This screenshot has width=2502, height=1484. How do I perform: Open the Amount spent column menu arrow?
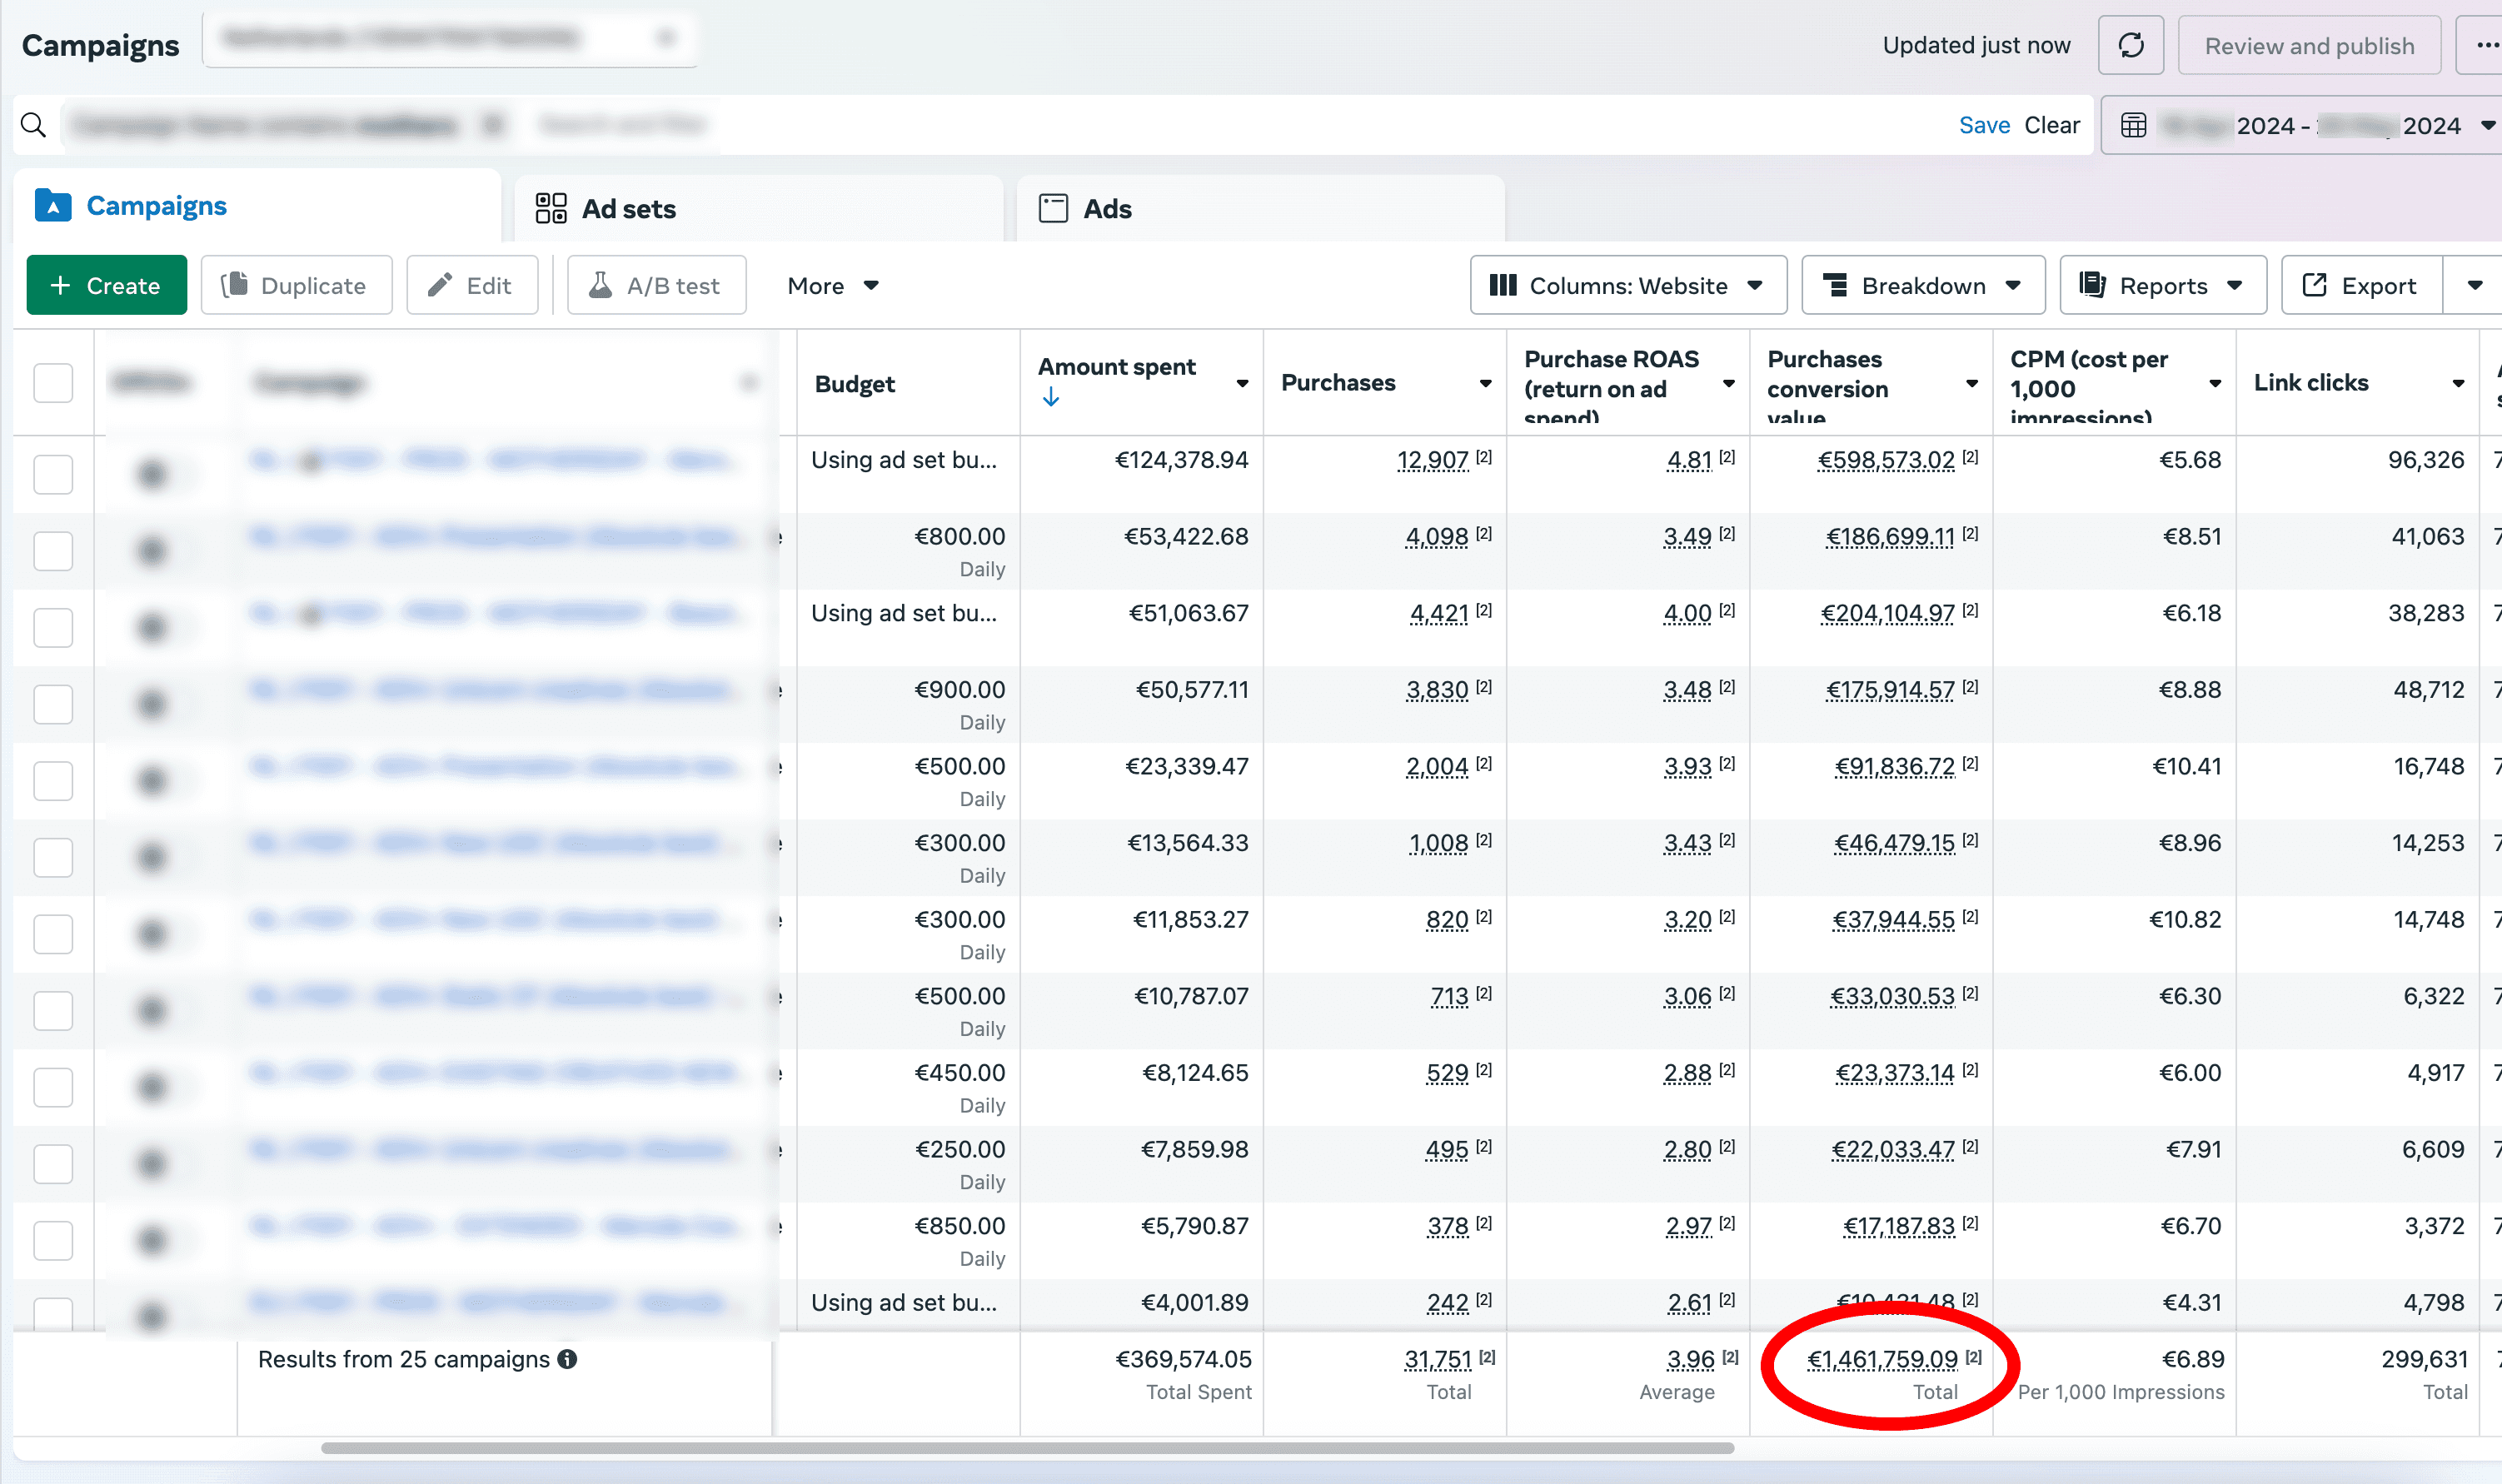1242,383
